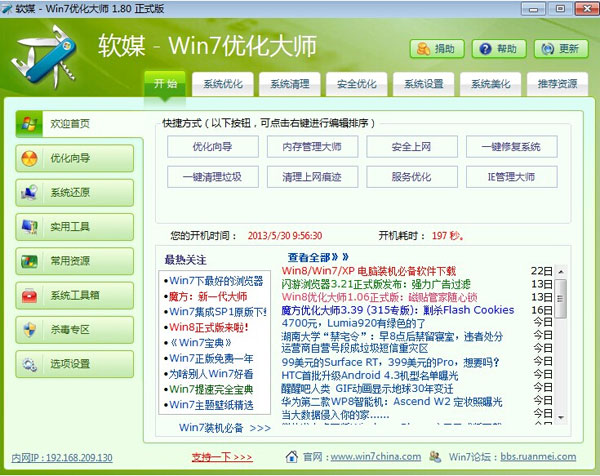This screenshot has height=476, width=600.
Task: Click the 安全上网 shortcut button
Action: tap(412, 147)
